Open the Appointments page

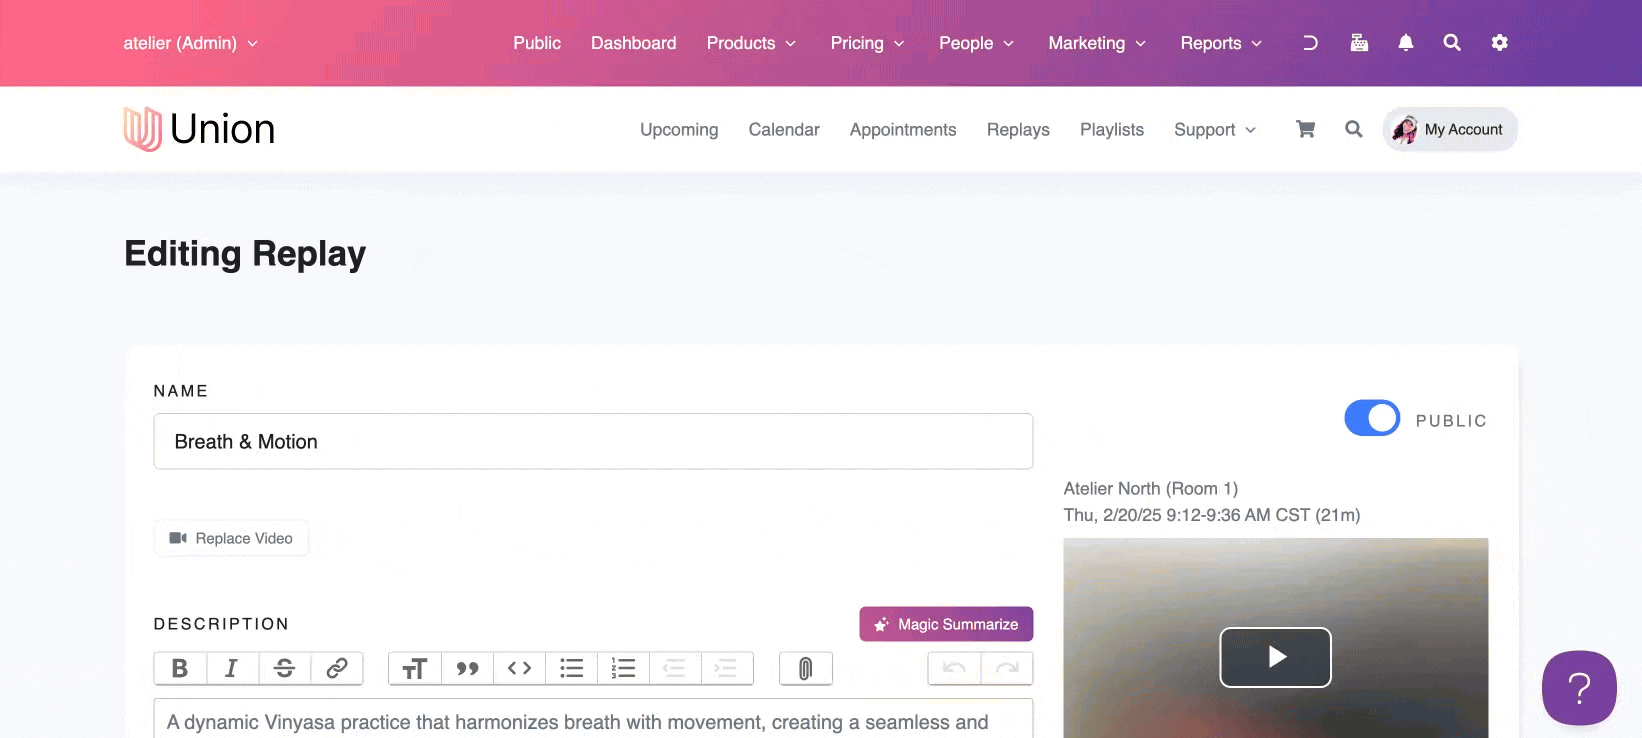(x=903, y=130)
